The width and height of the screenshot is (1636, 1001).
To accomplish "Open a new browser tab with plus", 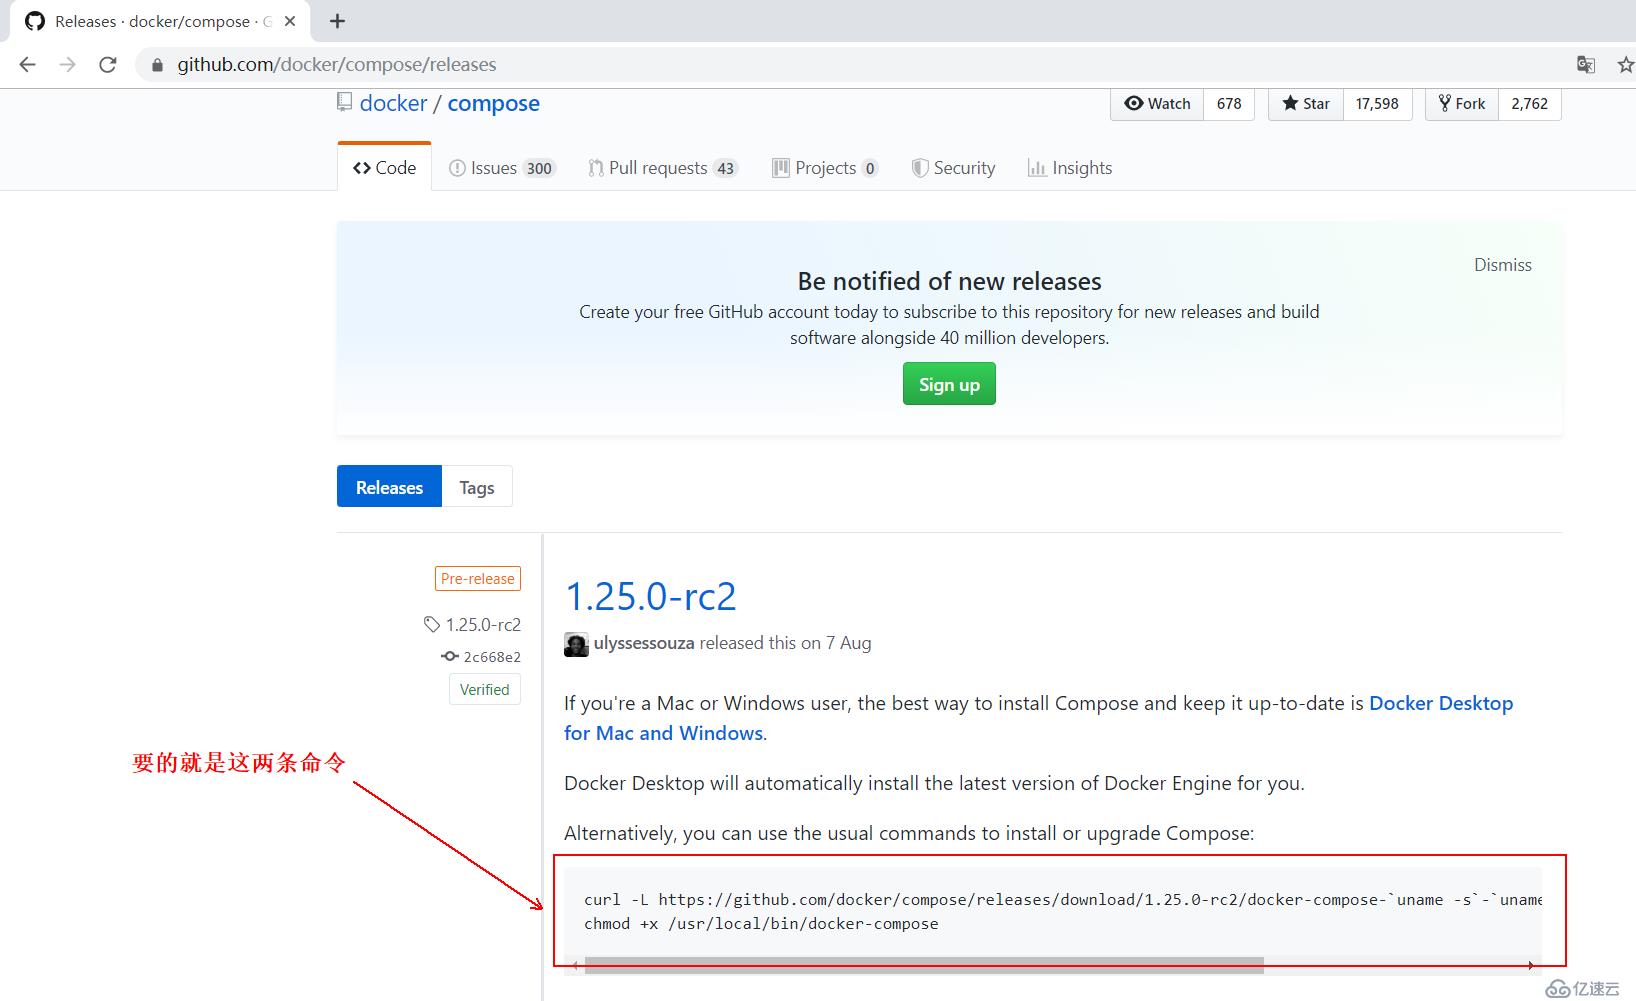I will point(337,21).
